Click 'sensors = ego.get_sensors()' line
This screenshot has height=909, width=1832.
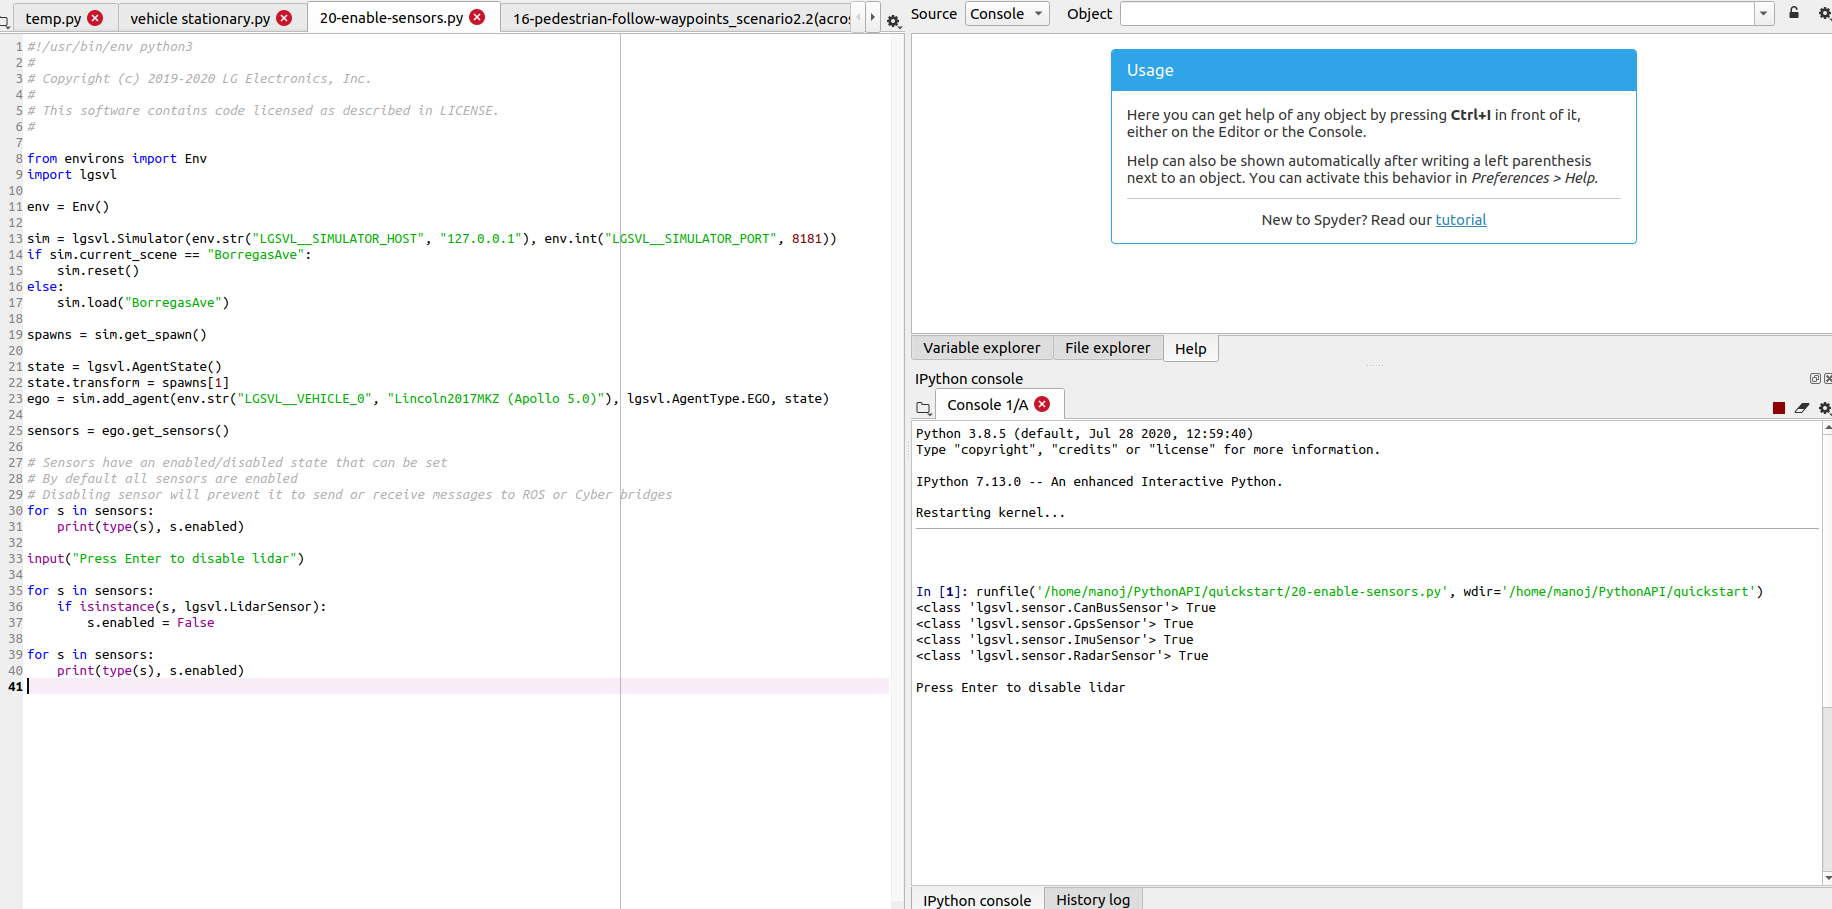pos(128,430)
